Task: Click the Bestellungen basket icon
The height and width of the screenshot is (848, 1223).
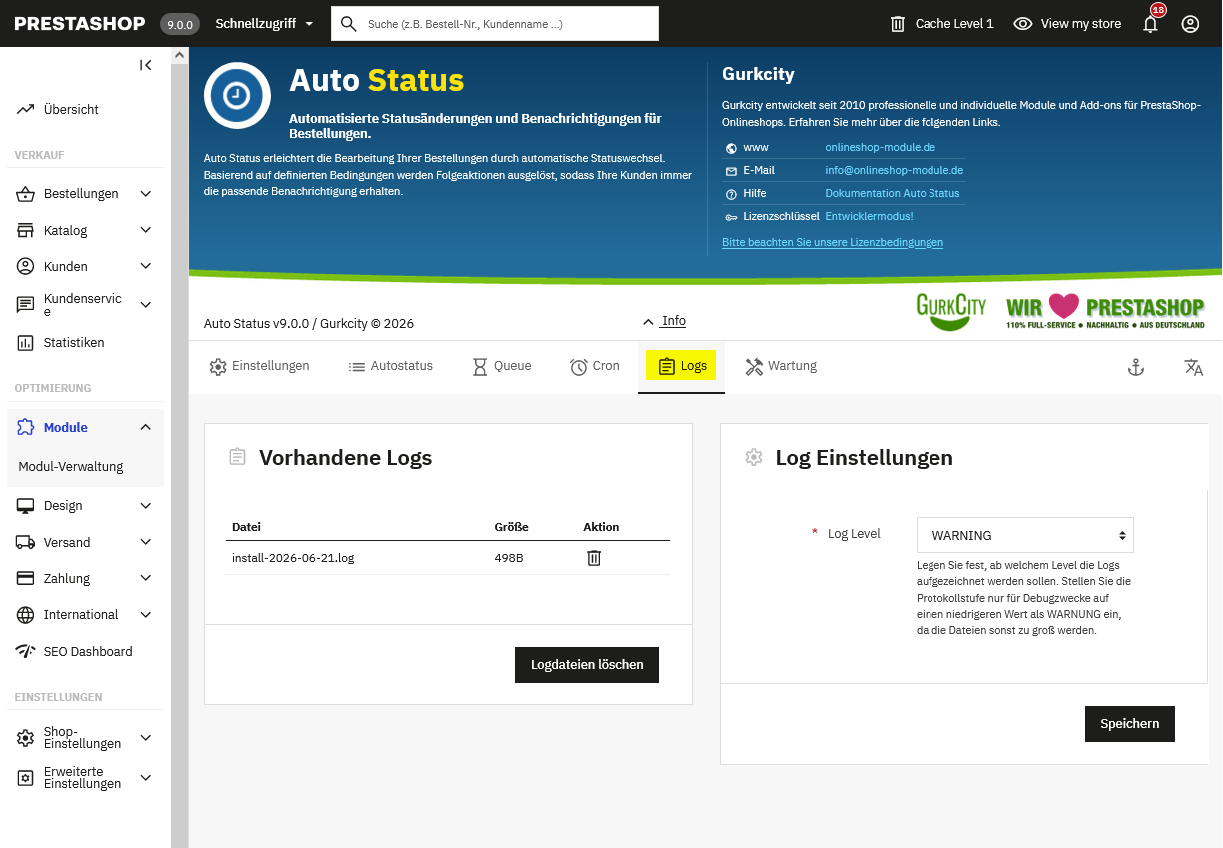Action: [x=26, y=194]
